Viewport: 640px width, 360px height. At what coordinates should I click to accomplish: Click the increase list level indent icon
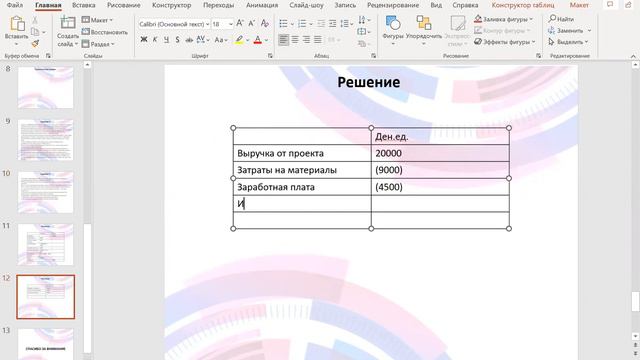tap(333, 24)
